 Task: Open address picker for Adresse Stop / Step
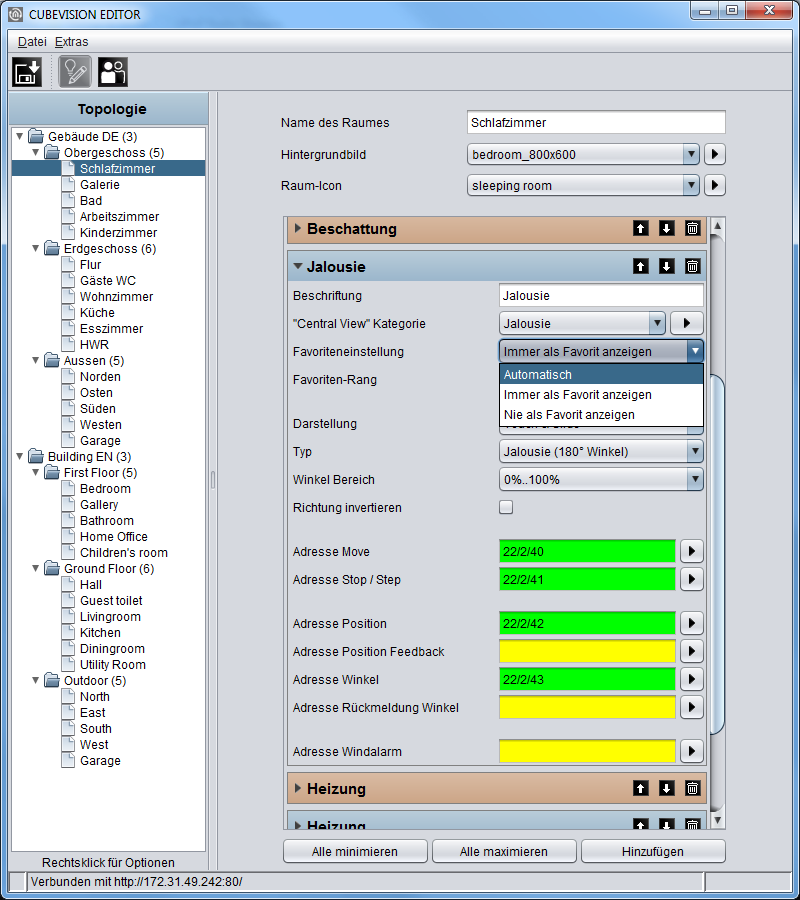click(x=692, y=579)
